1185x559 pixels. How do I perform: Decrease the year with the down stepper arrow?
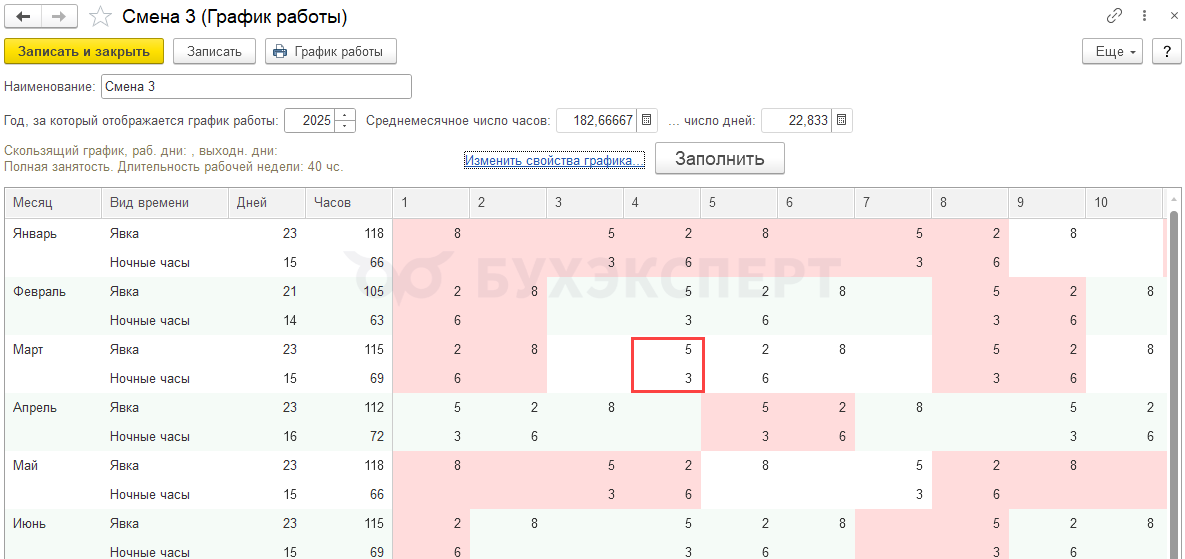[345, 125]
